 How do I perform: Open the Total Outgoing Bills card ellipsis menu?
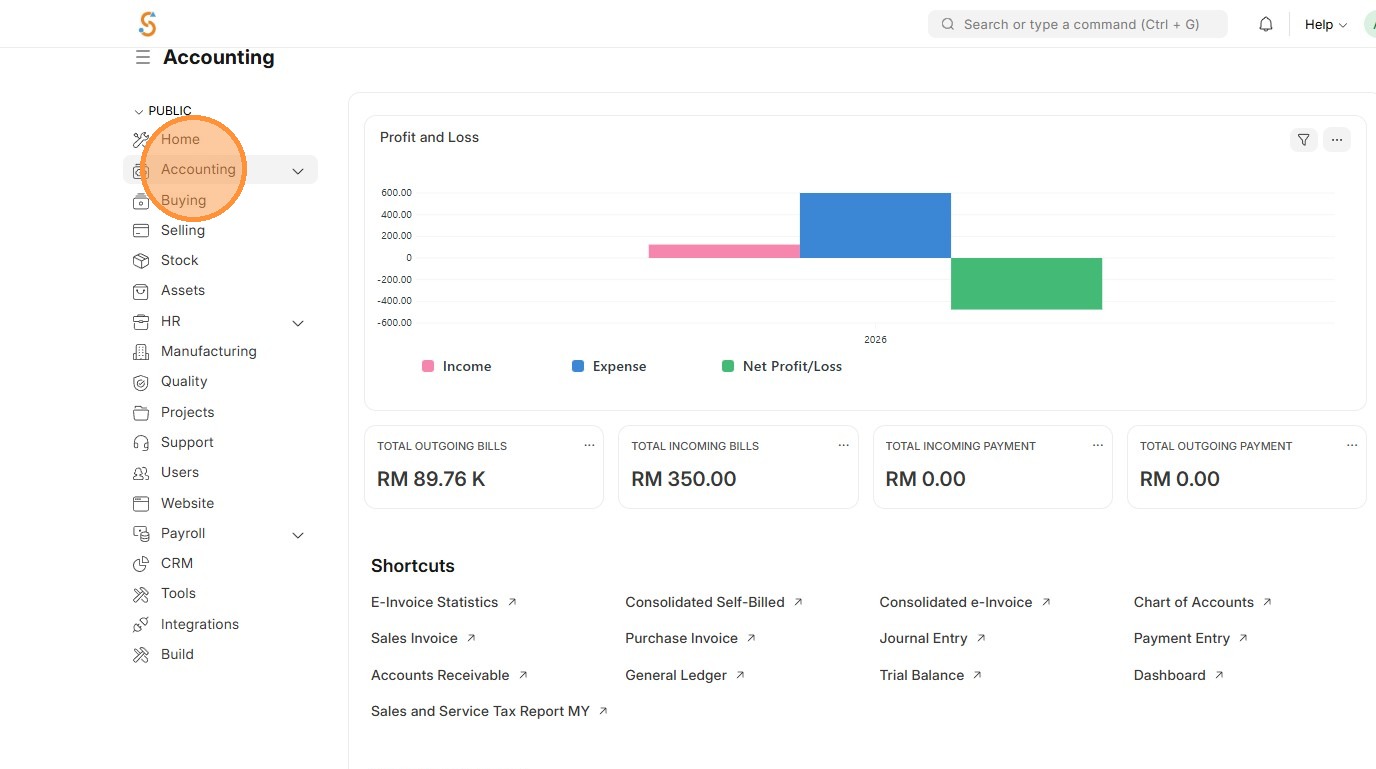(589, 446)
